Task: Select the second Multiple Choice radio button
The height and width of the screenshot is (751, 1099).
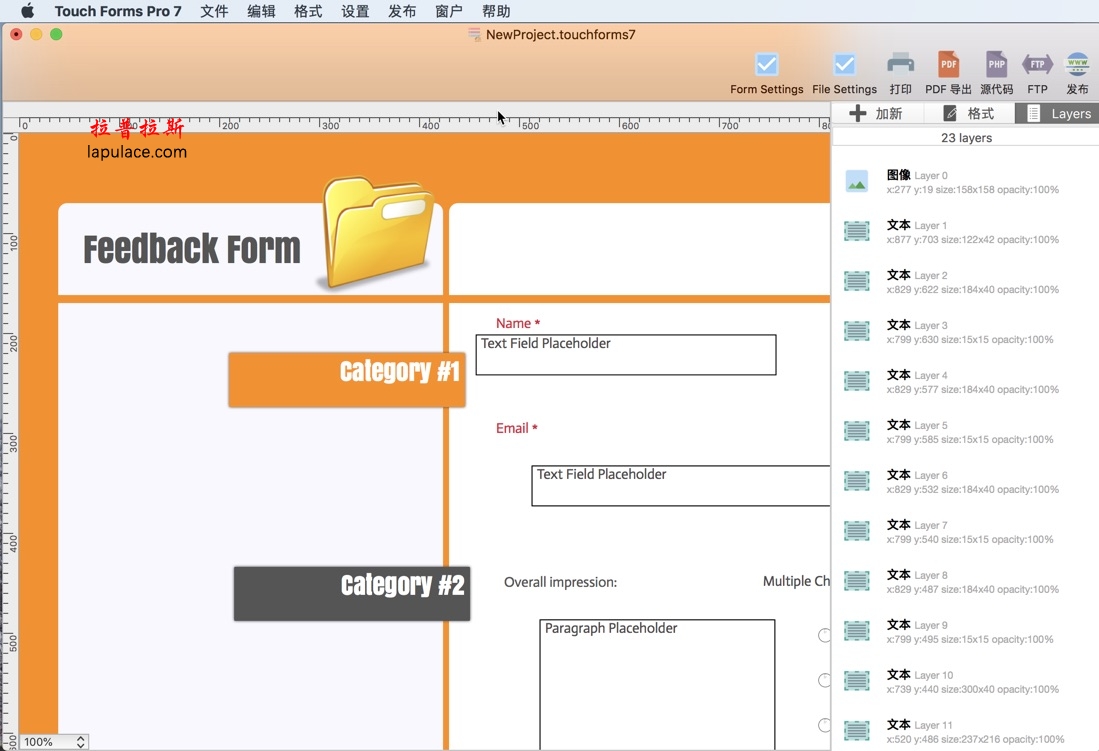Action: 825,680
